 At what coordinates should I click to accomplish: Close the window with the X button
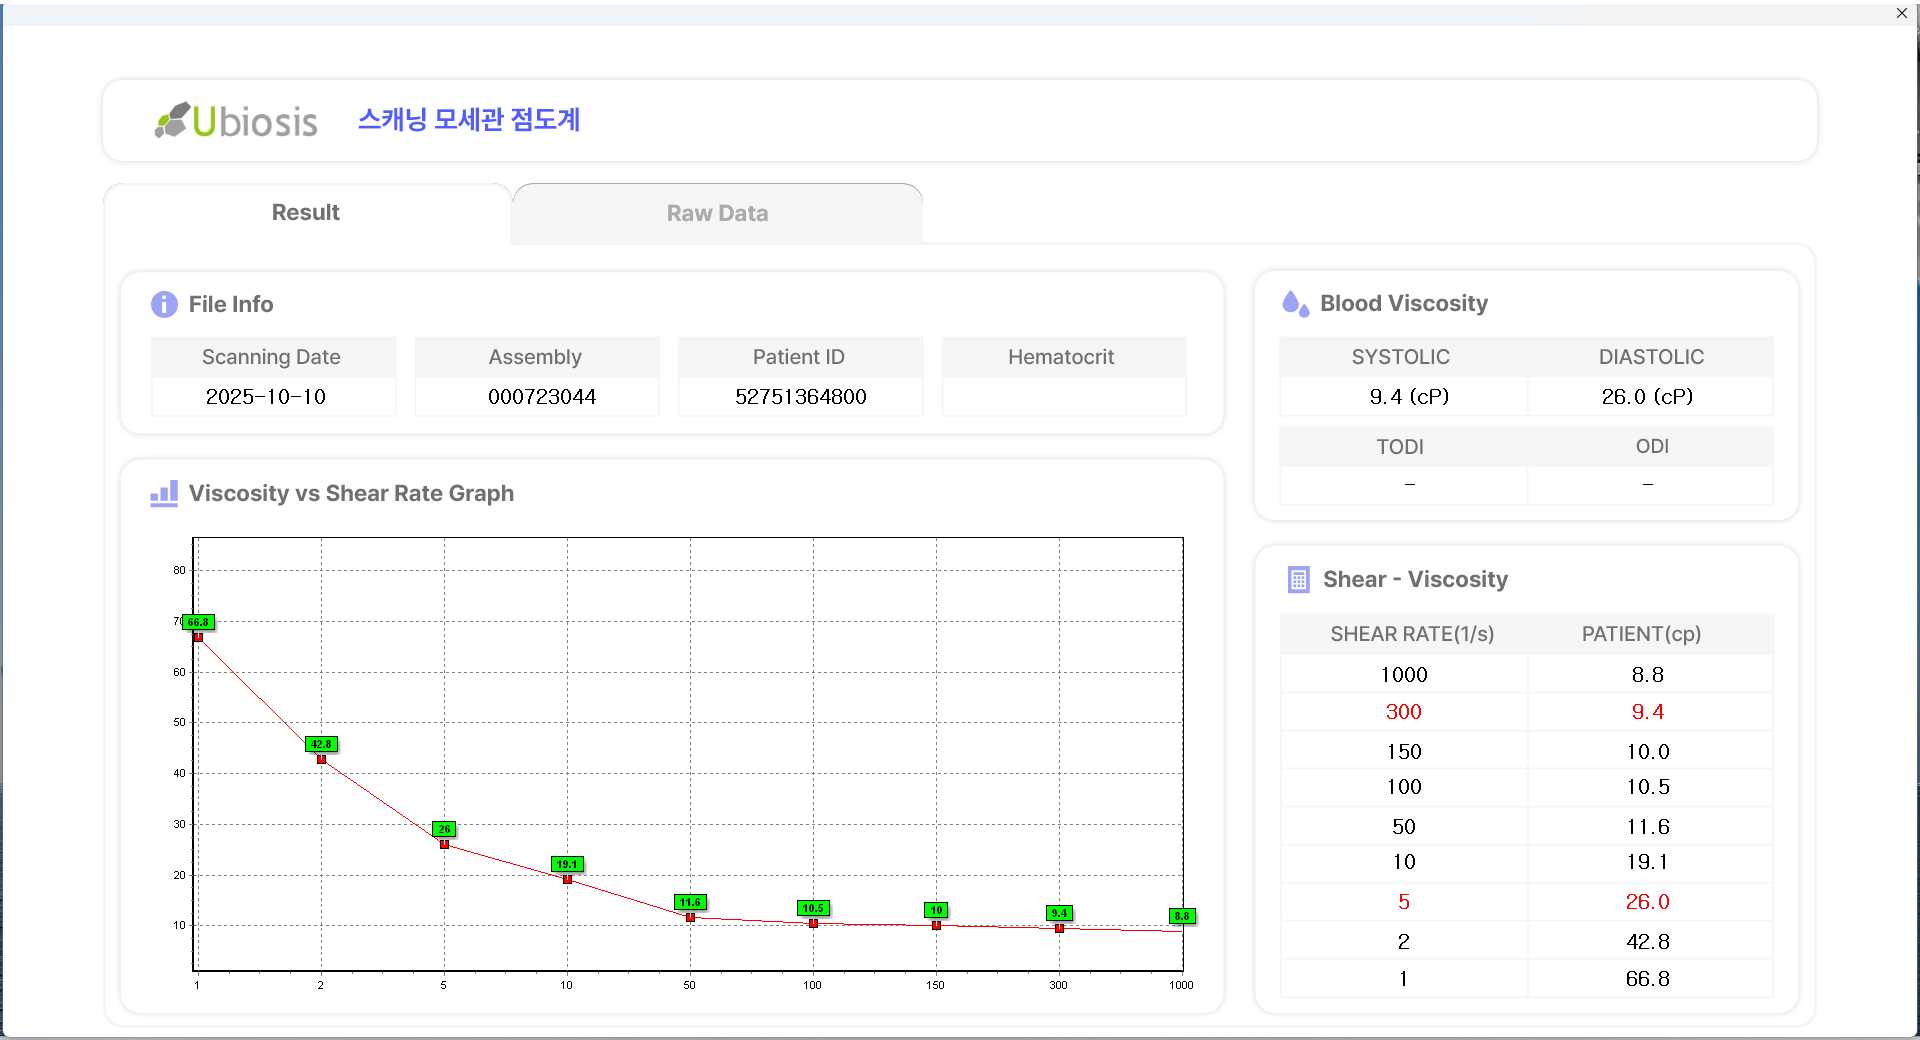point(1901,13)
